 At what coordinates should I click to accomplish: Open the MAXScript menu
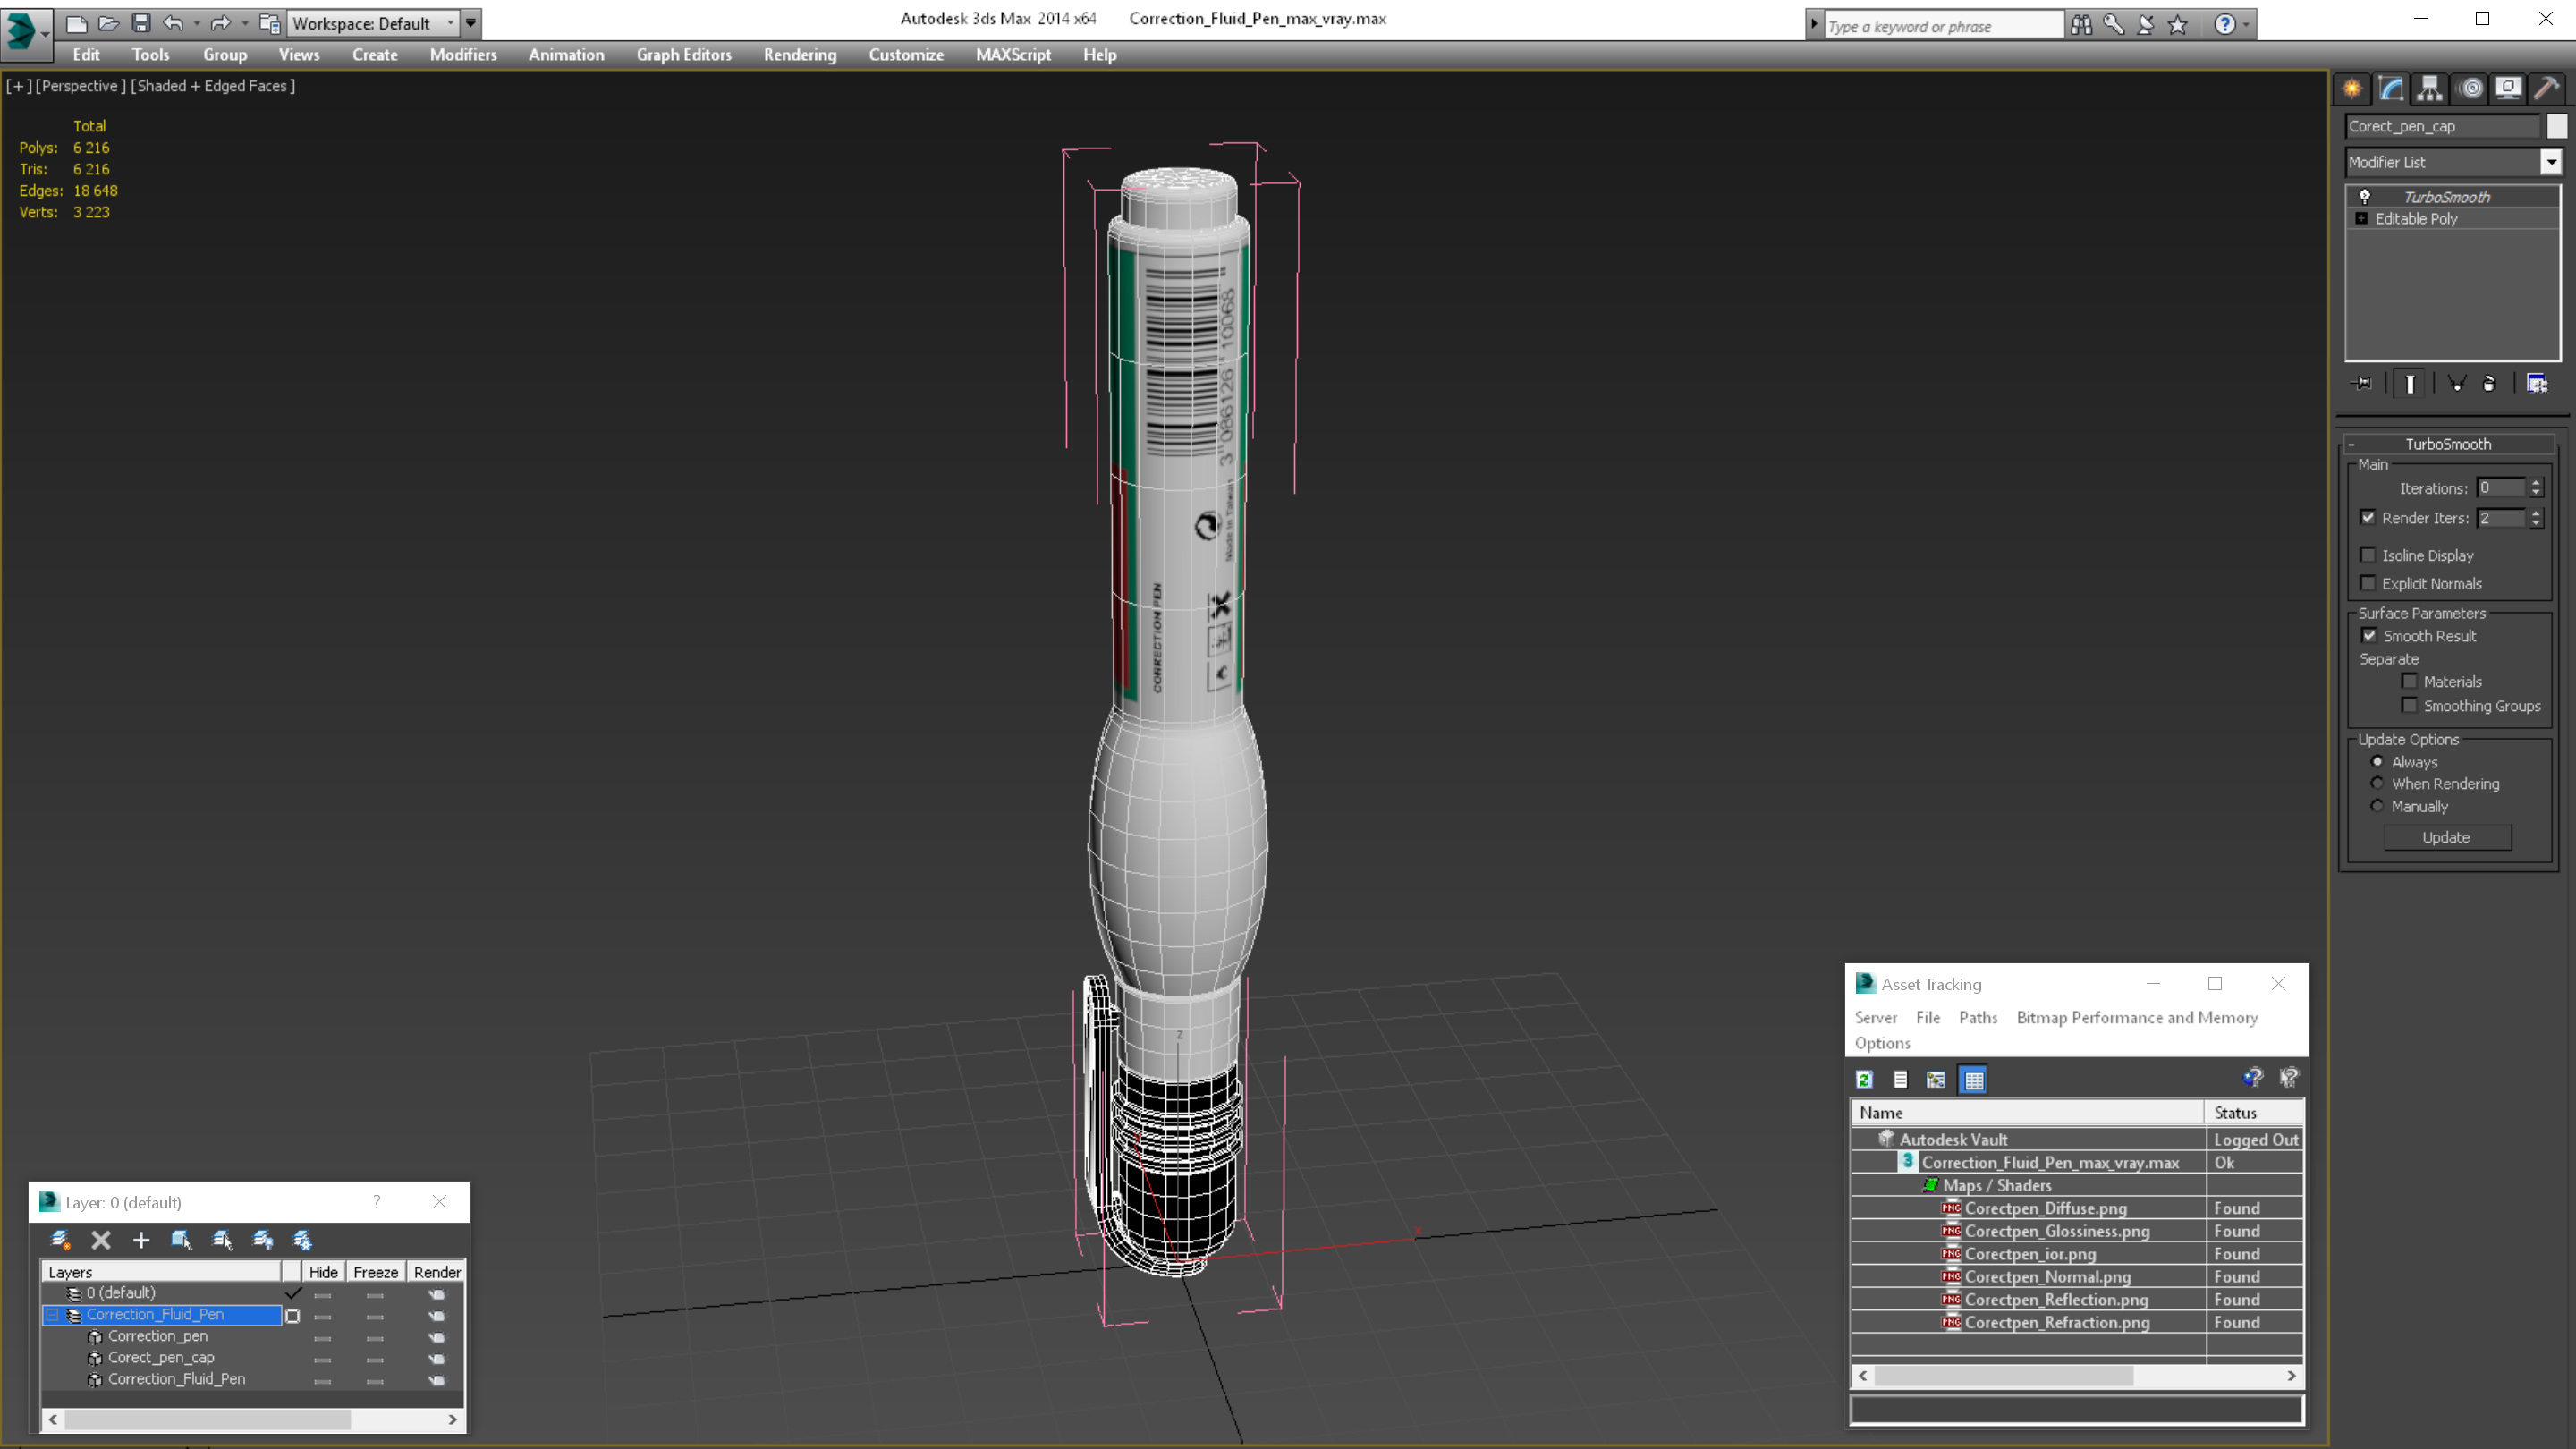click(x=1013, y=55)
